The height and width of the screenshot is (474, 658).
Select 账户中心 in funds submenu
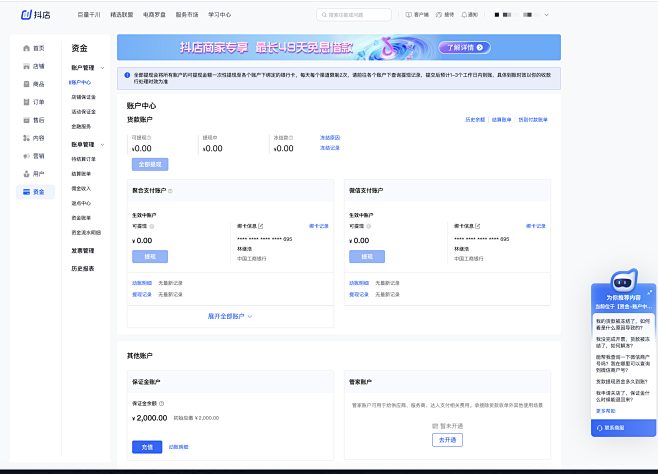point(80,83)
